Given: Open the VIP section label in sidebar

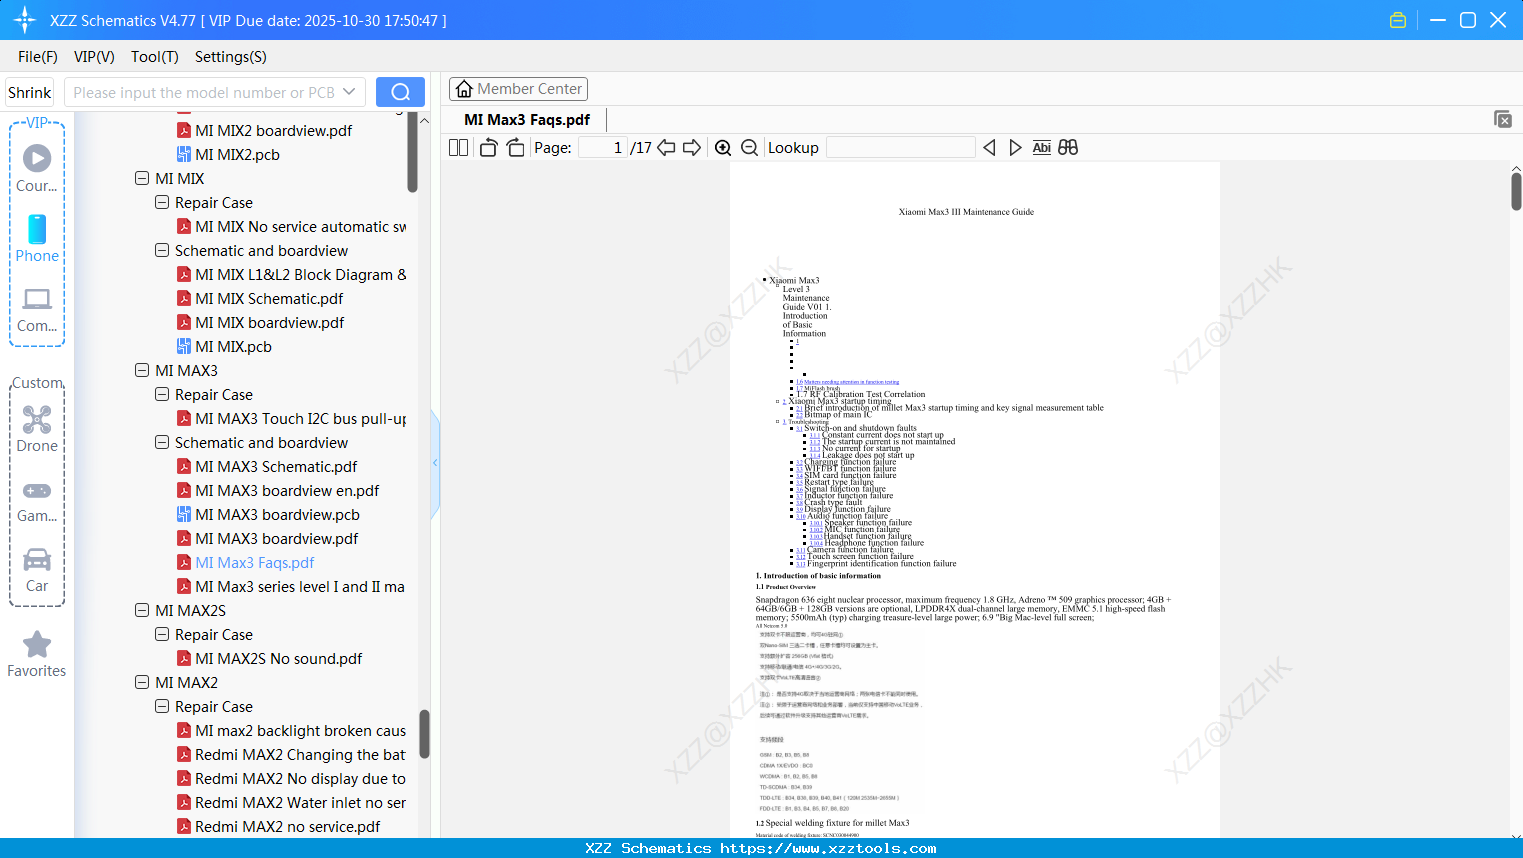Looking at the screenshot, I should click(x=37, y=123).
